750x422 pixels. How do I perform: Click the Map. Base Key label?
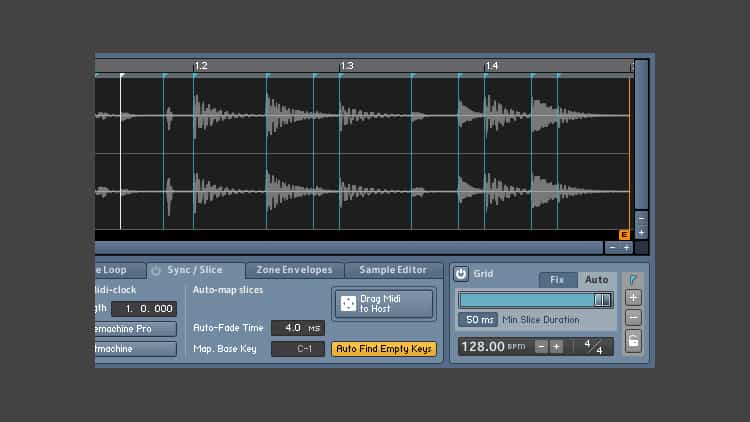[225, 349]
